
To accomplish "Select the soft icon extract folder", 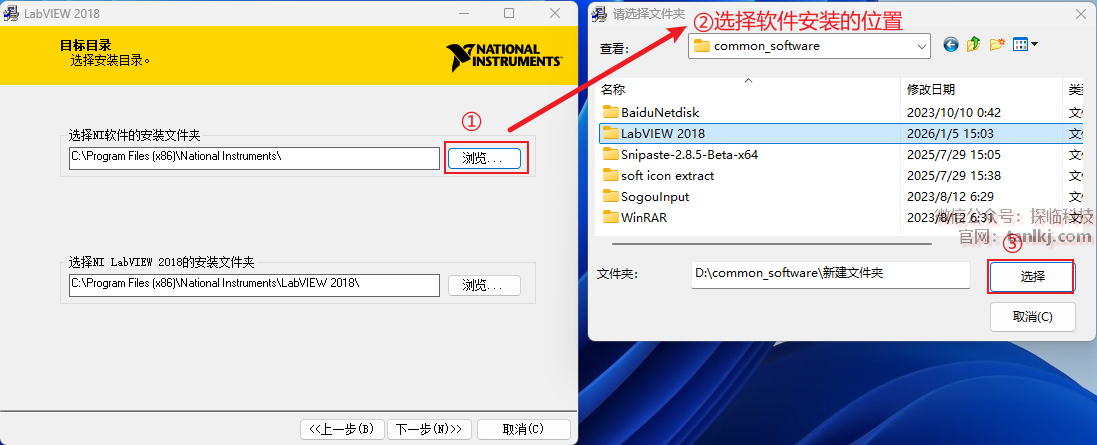I will (667, 175).
